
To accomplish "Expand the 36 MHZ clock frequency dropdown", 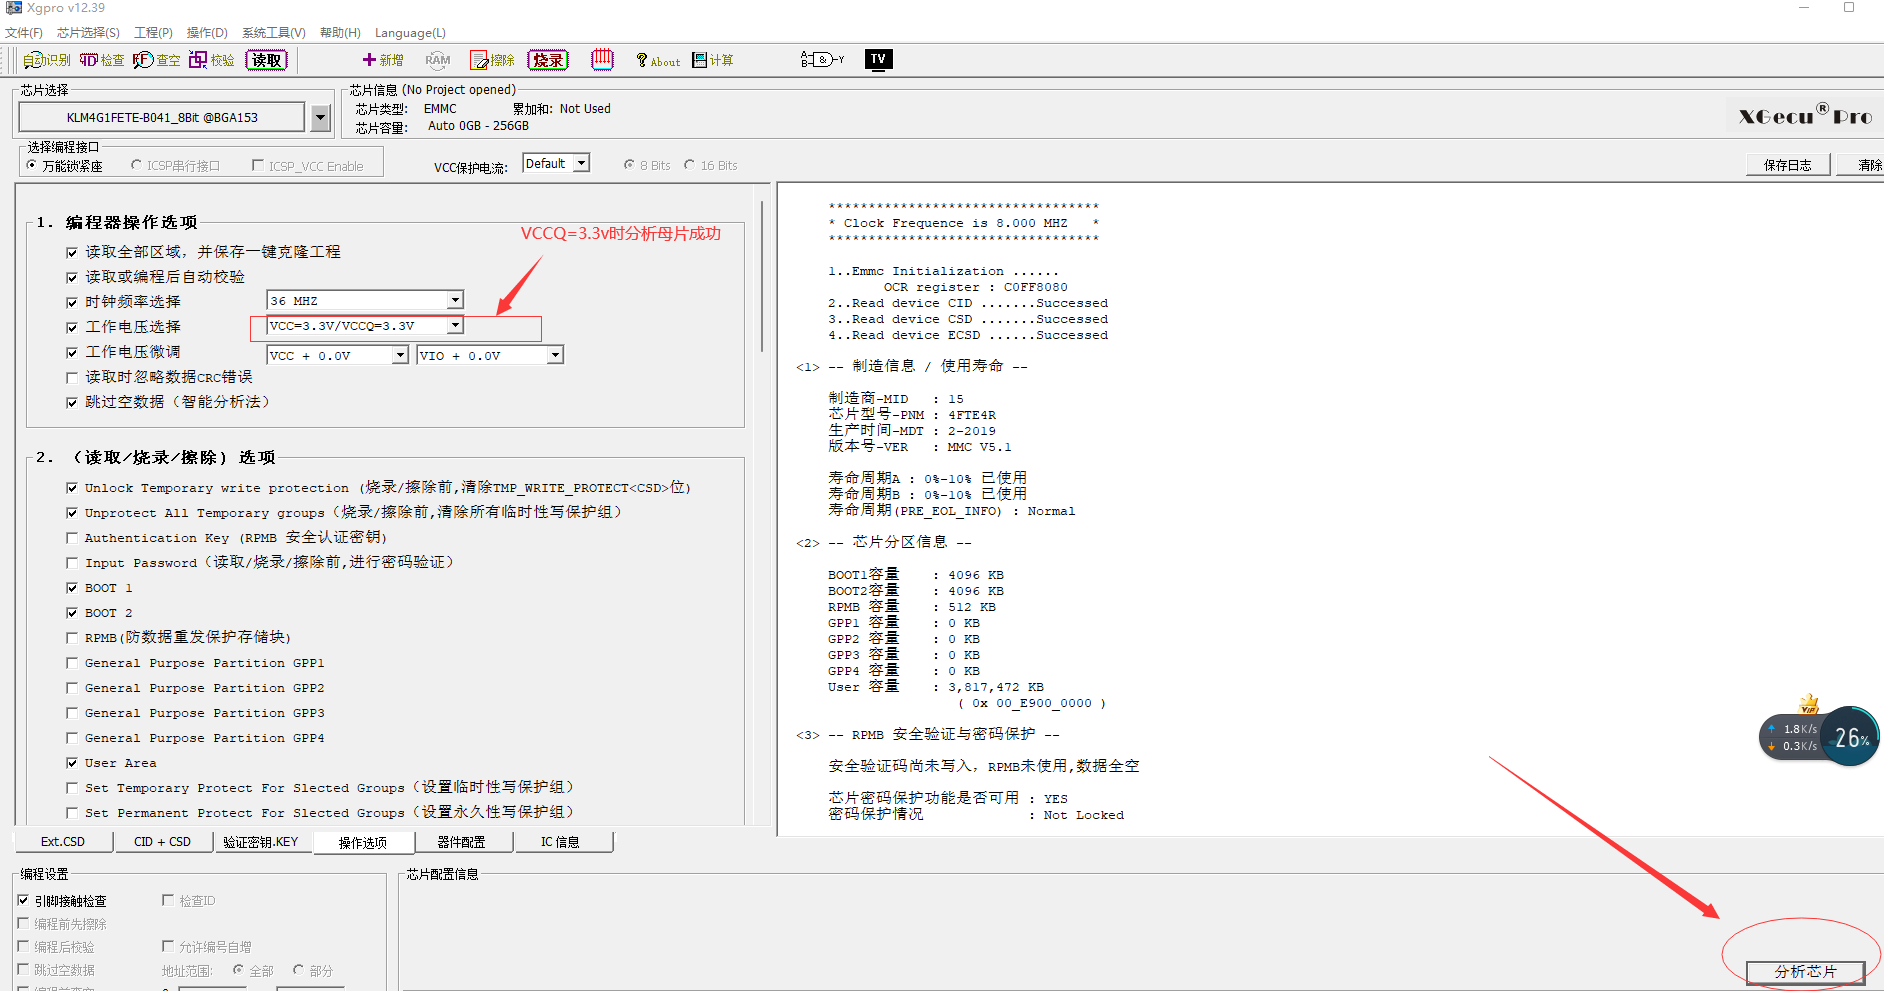I will [x=455, y=300].
